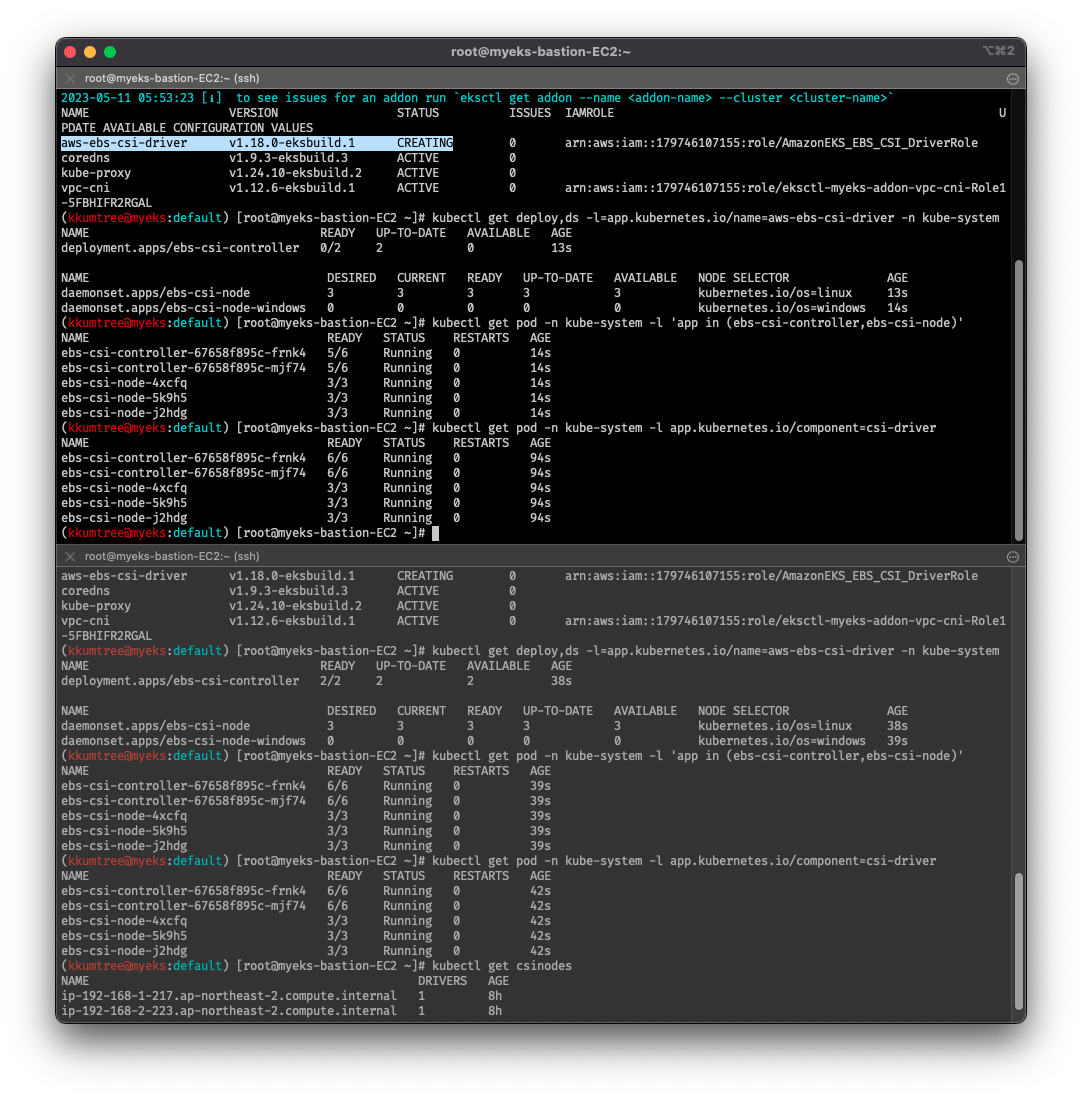This screenshot has height=1097, width=1082.
Task: Click 'daemonset.apps/ebs-csi-node-windows' with age 14s
Action: point(183,308)
